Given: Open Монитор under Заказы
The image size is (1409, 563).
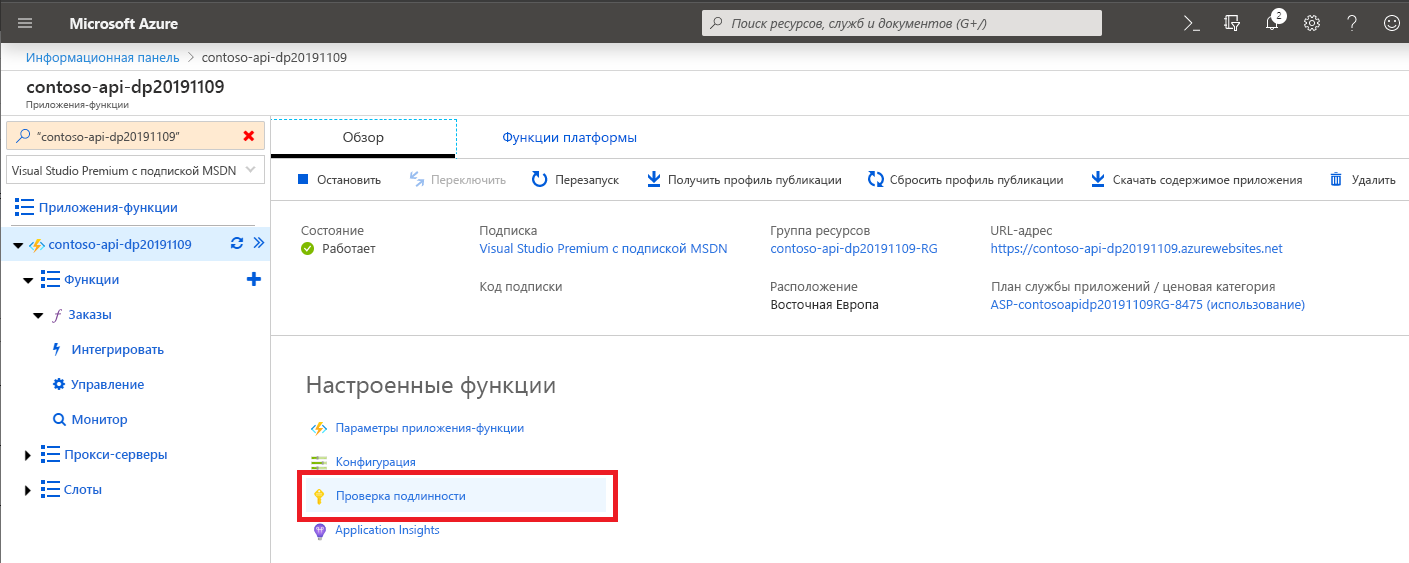Looking at the screenshot, I should (x=99, y=420).
